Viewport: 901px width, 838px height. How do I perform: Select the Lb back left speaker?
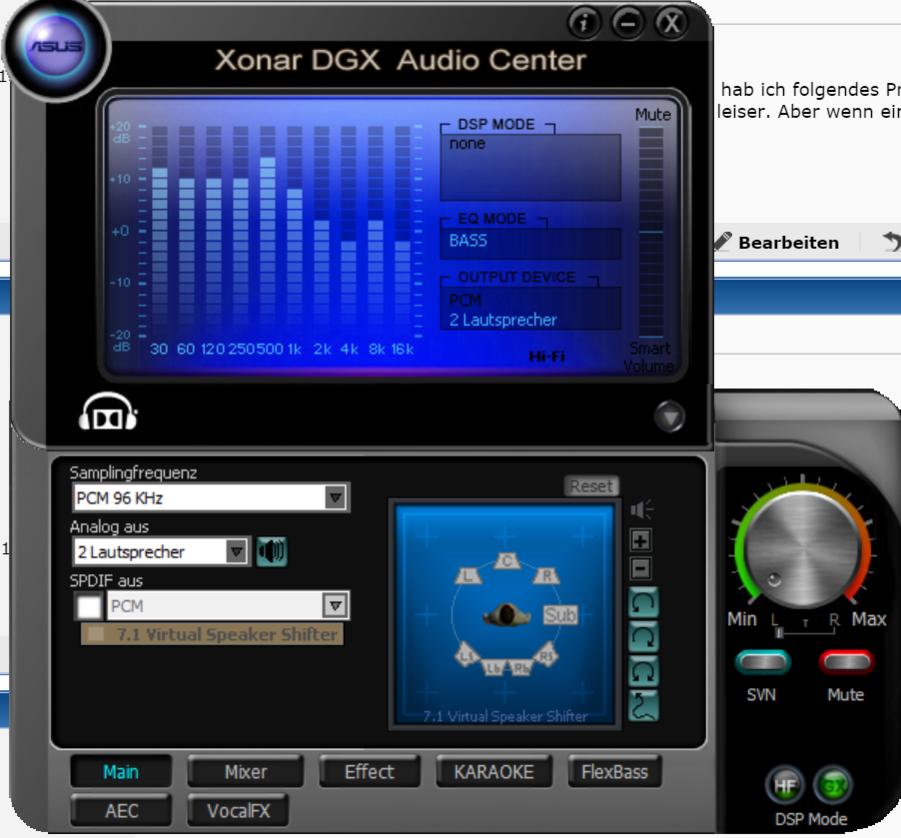point(493,668)
